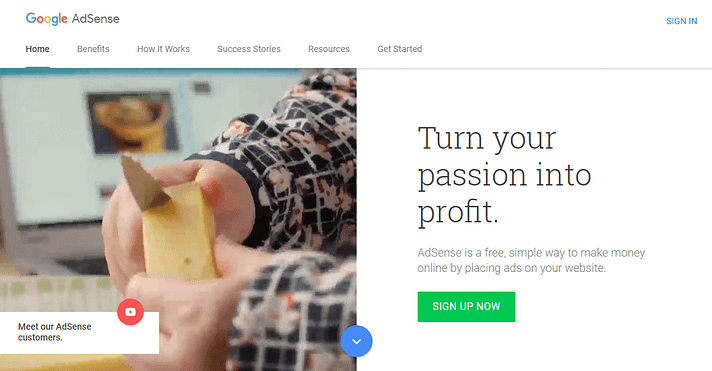This screenshot has height=371, width=712.
Task: Open the Benefits tab
Action: coord(93,49)
